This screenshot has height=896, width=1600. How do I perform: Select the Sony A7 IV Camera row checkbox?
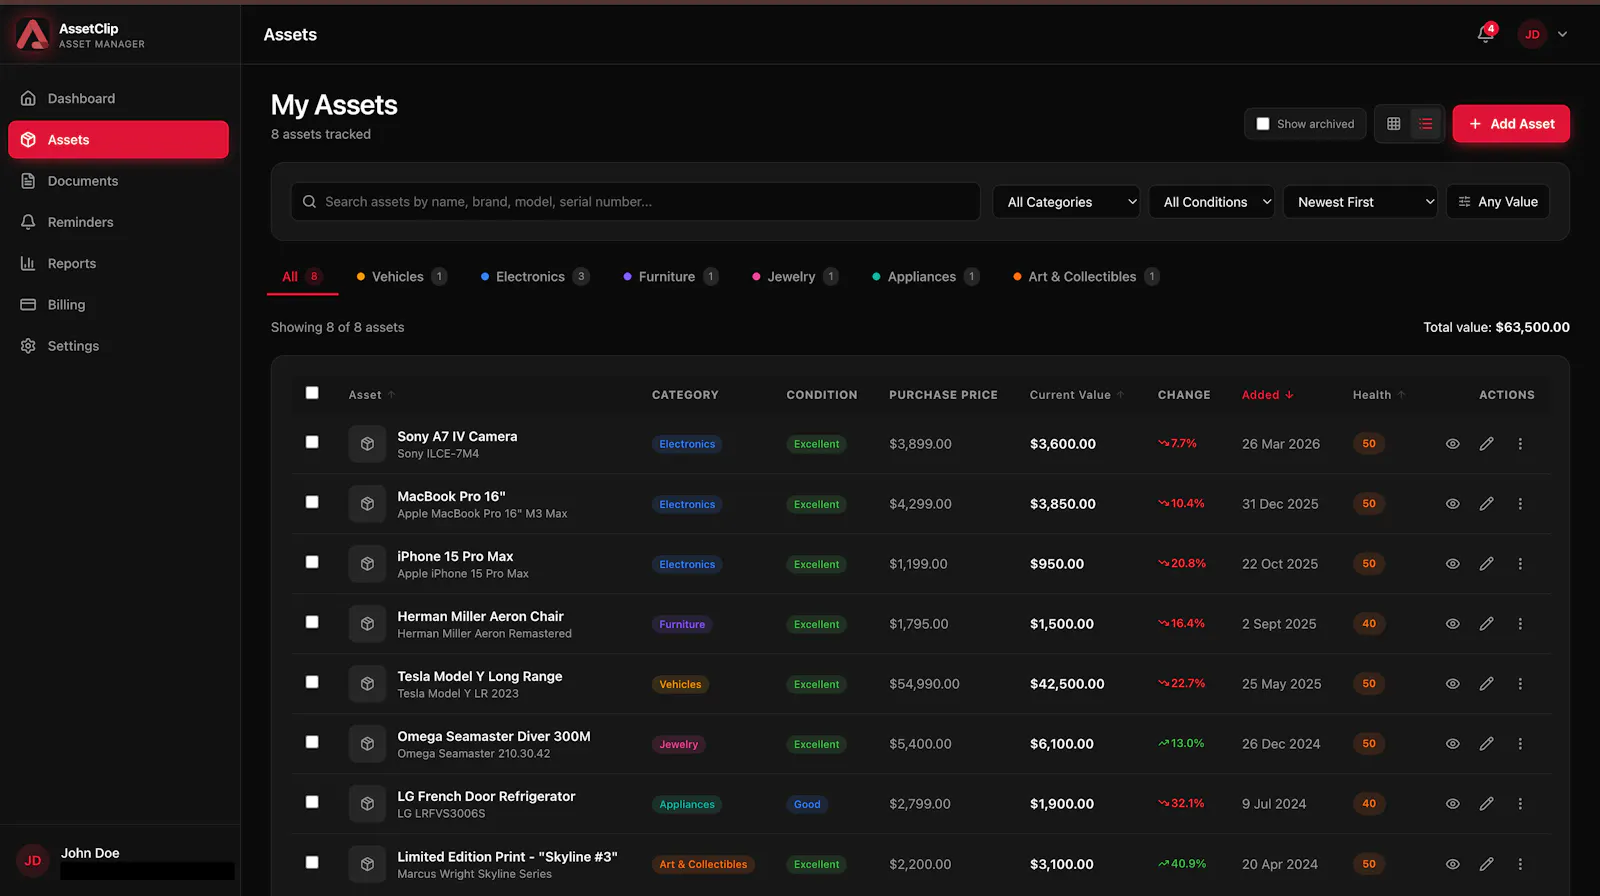pyautogui.click(x=312, y=442)
